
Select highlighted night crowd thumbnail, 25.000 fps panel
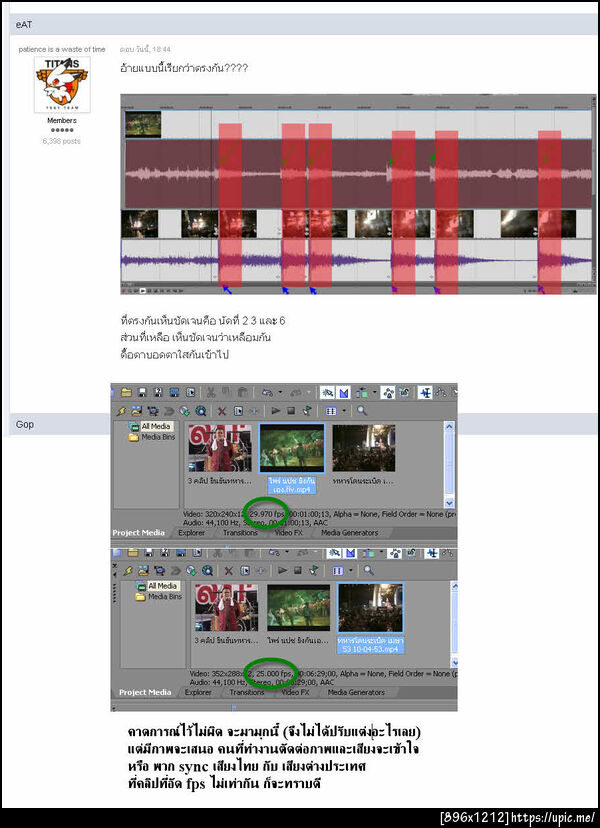click(370, 608)
